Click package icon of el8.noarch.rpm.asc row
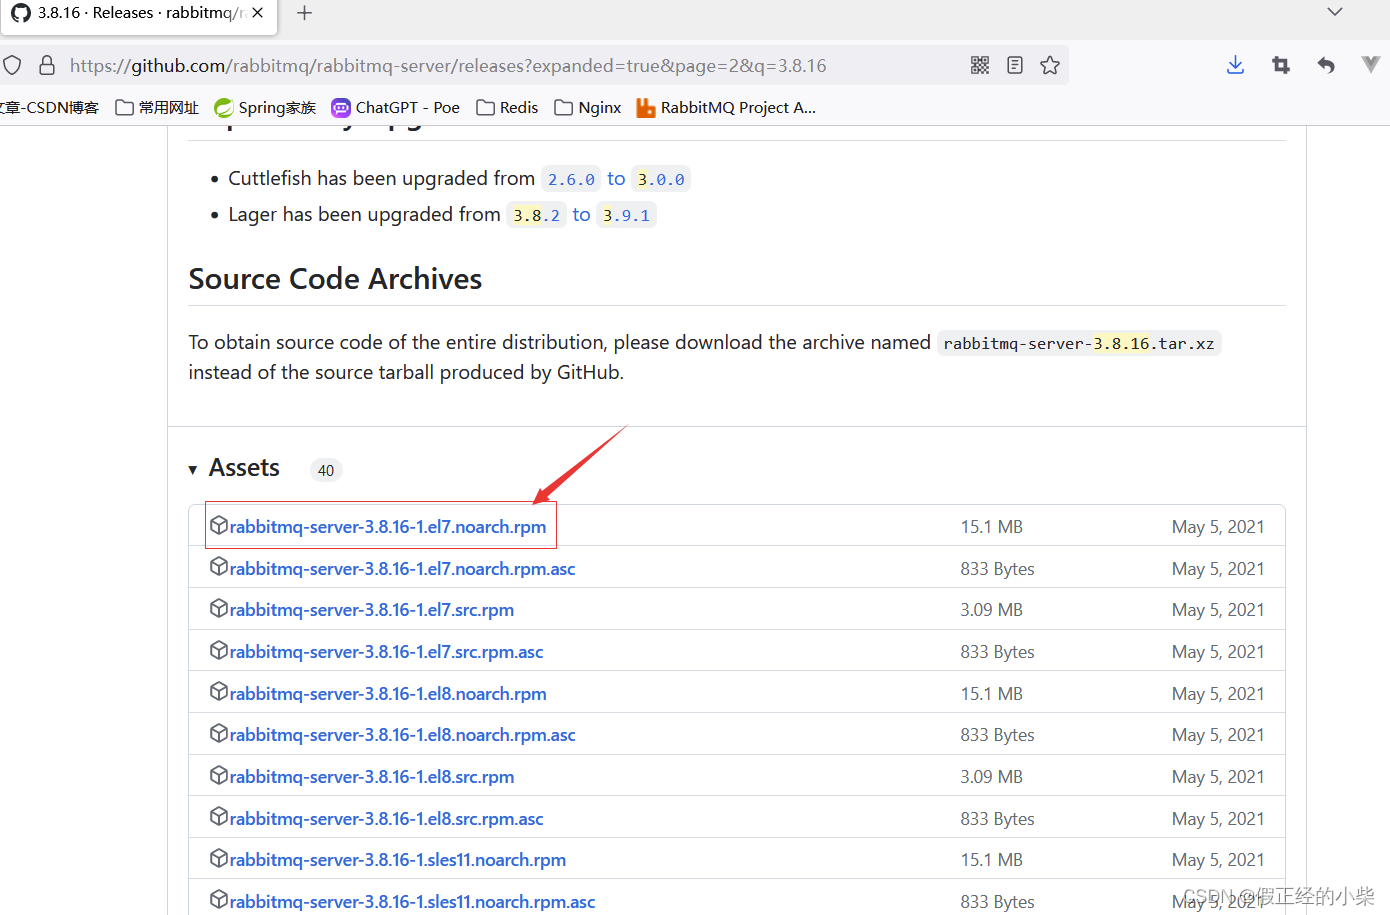Screen dimensions: 1390x915 (219, 733)
